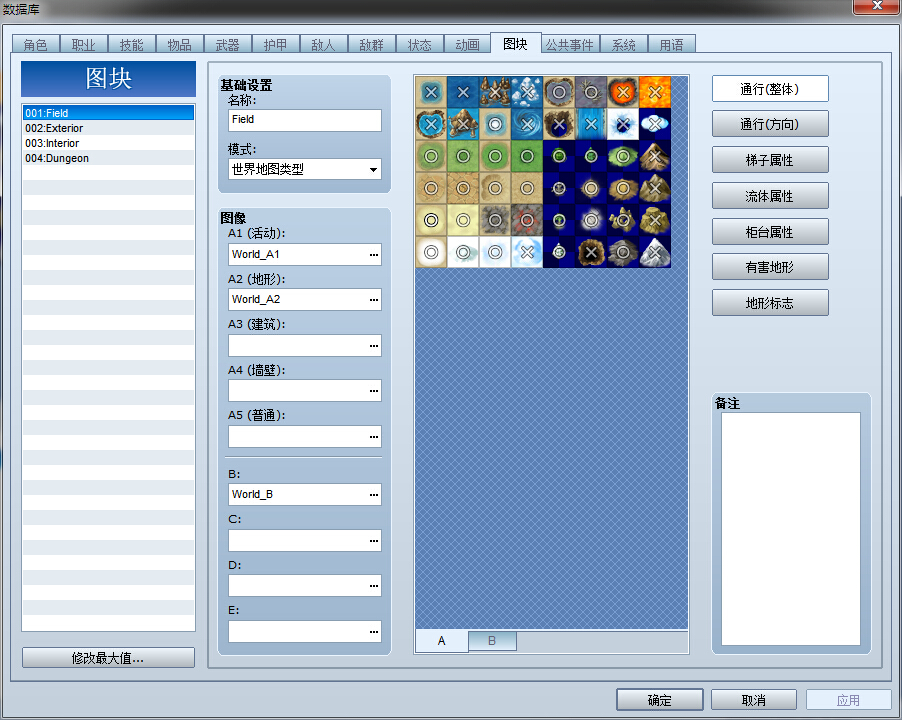This screenshot has width=902, height=720.
Task: Select the green grass patch on dark-blue tile
Action: click(x=623, y=156)
